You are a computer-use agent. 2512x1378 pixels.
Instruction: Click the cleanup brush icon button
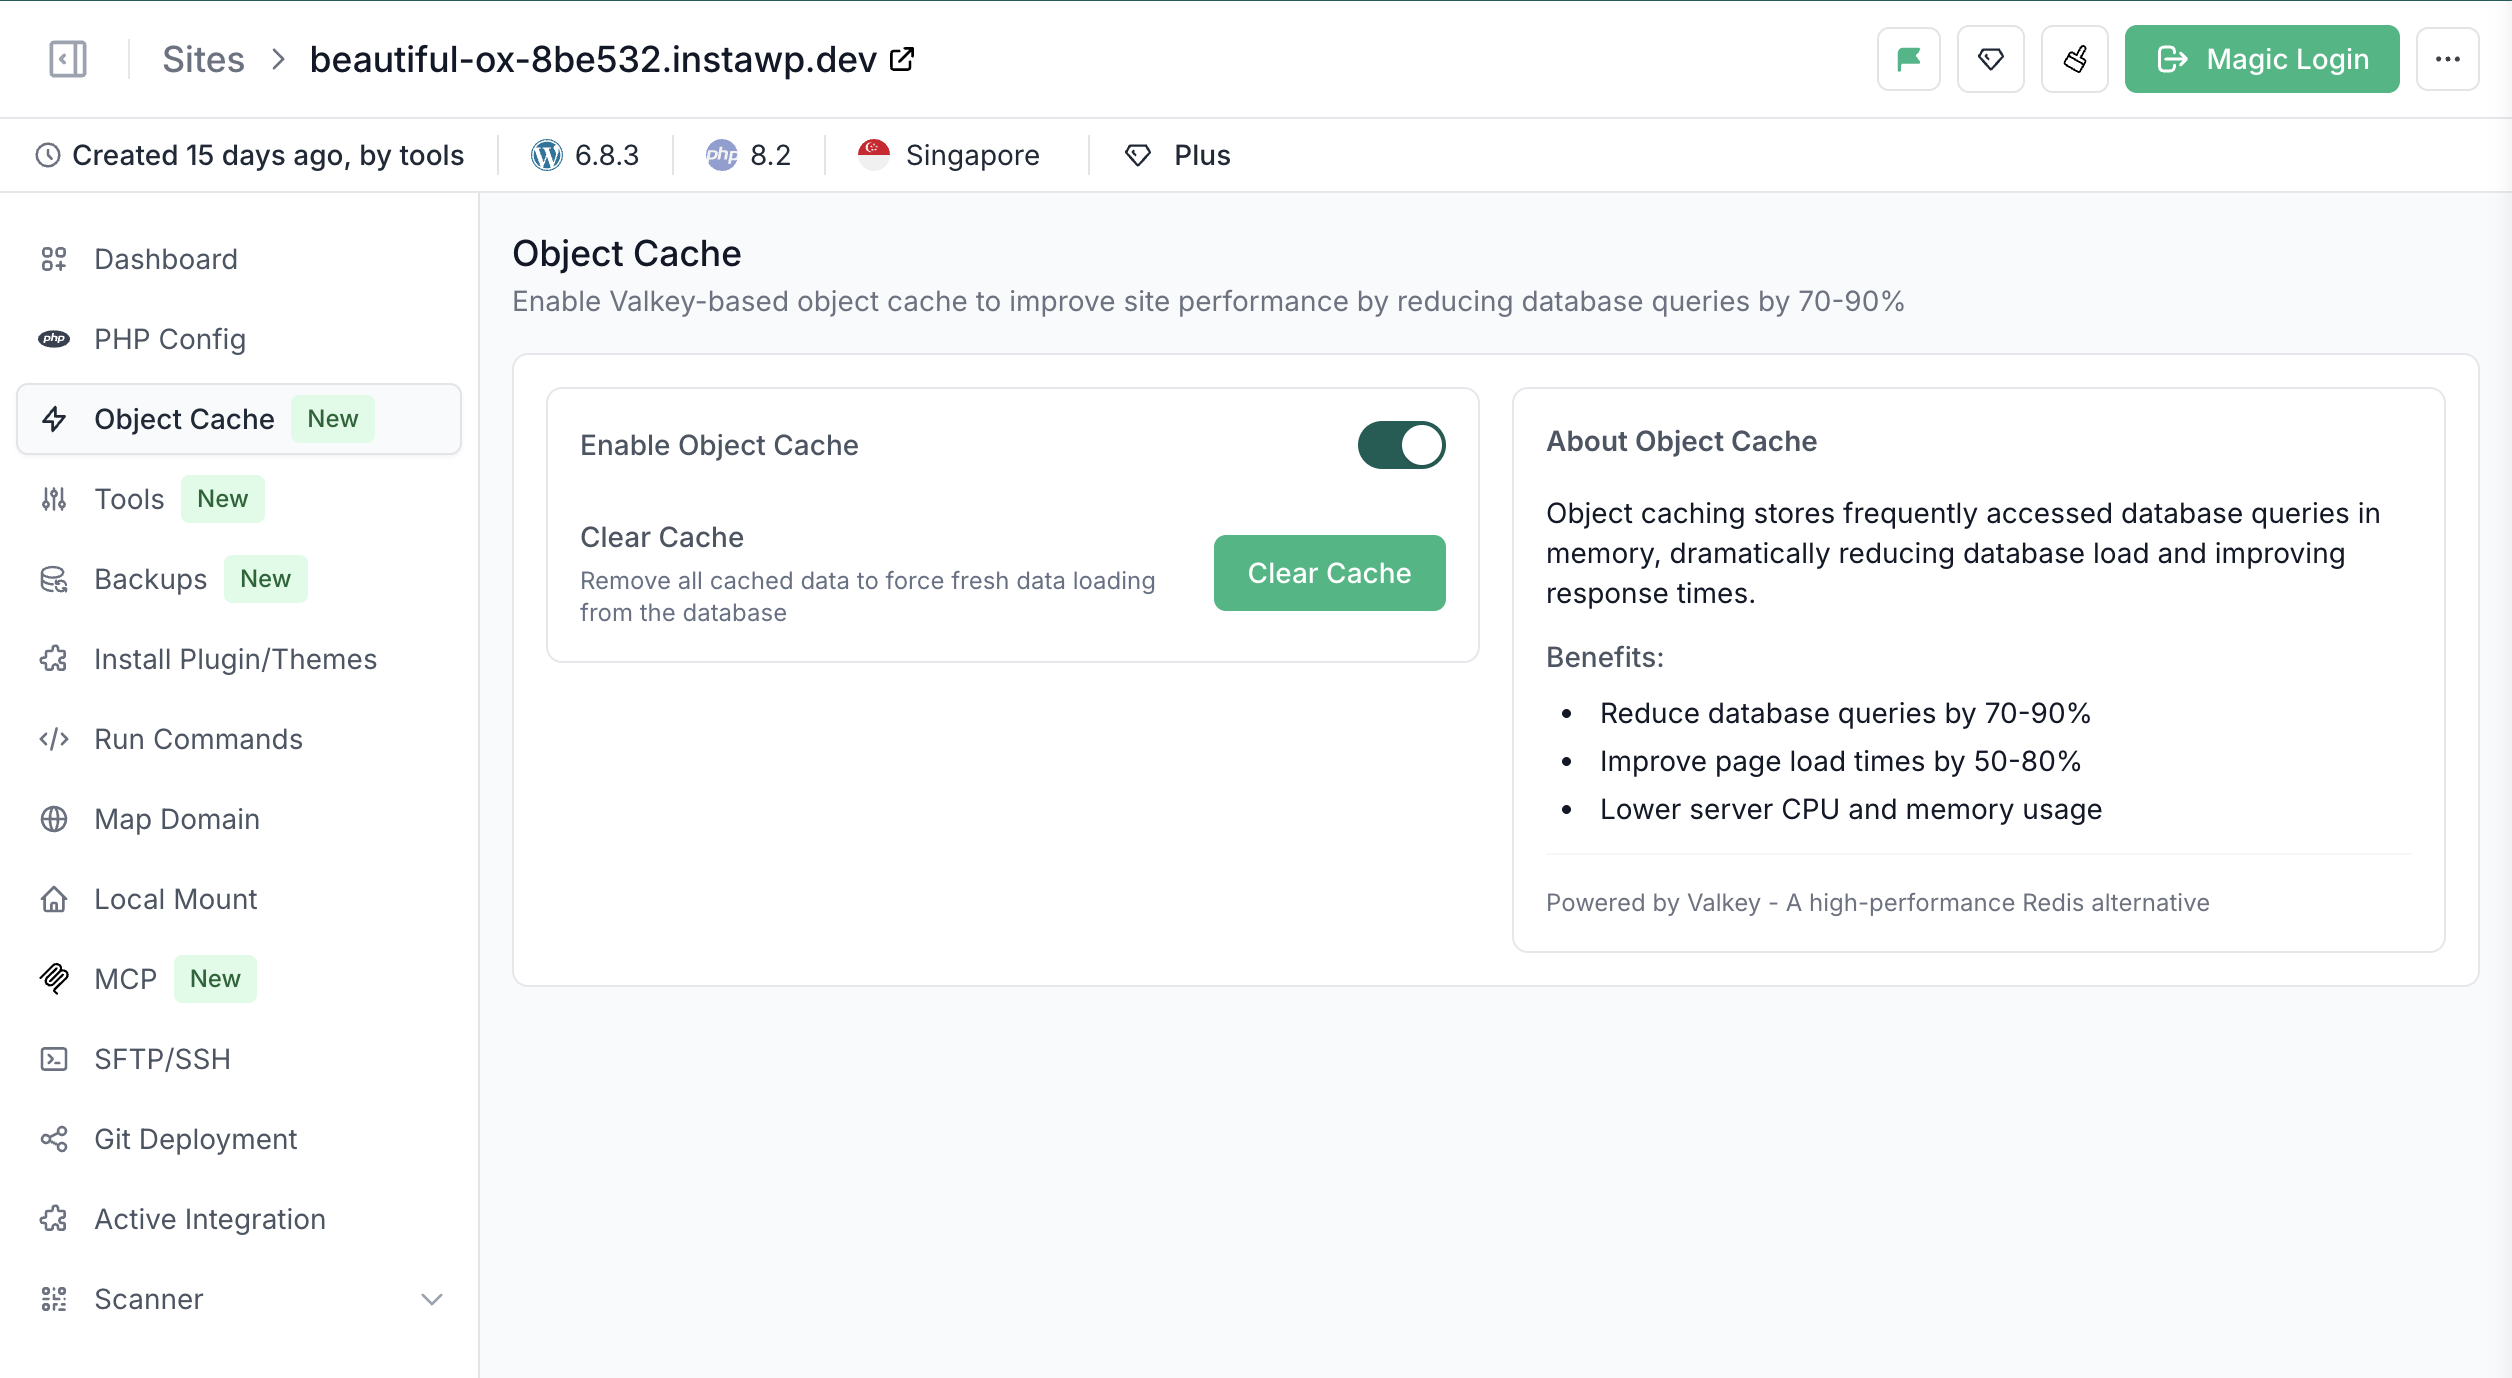pos(2074,59)
